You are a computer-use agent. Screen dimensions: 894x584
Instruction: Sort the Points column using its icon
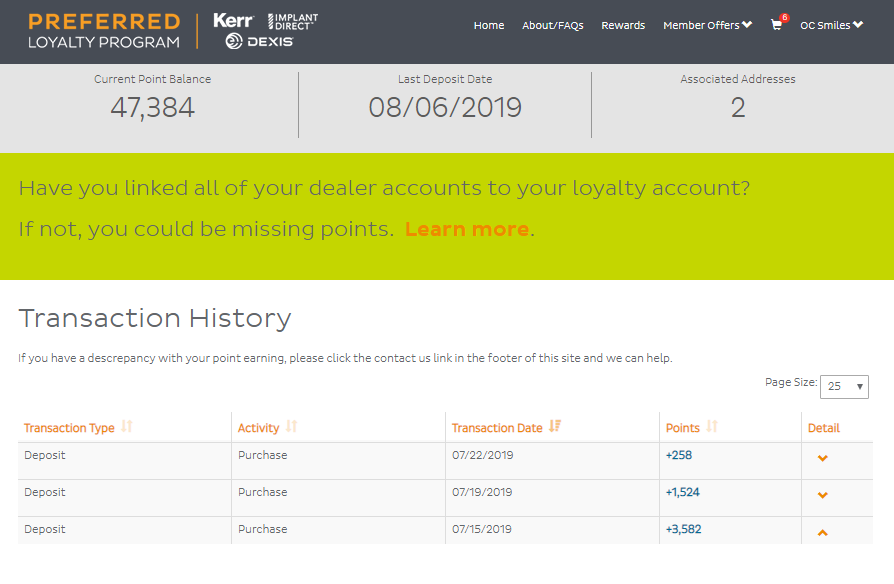point(712,427)
